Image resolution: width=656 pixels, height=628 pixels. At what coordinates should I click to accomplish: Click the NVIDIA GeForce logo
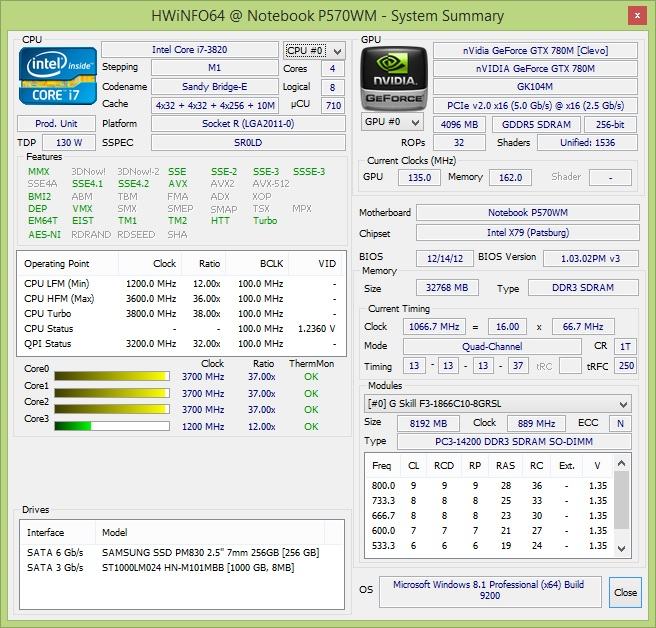[394, 78]
